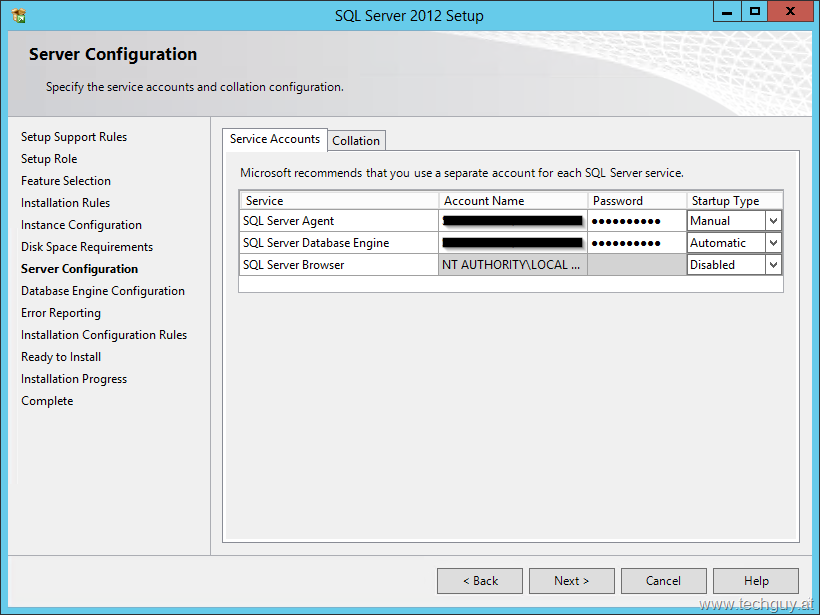Click the Password column header
Image resolution: width=820 pixels, height=615 pixels.
[637, 201]
